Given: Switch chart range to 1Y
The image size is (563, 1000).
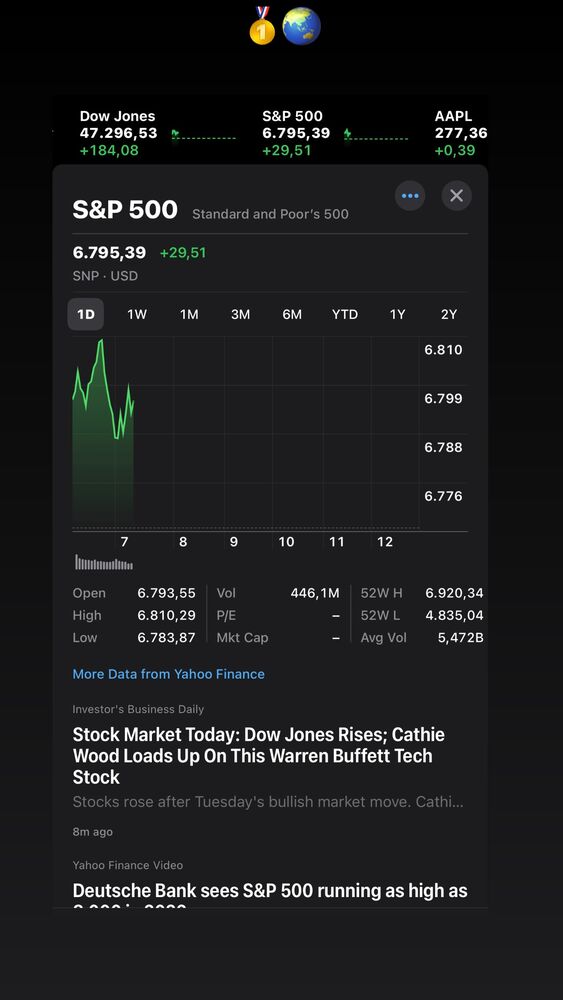Looking at the screenshot, I should click(397, 314).
